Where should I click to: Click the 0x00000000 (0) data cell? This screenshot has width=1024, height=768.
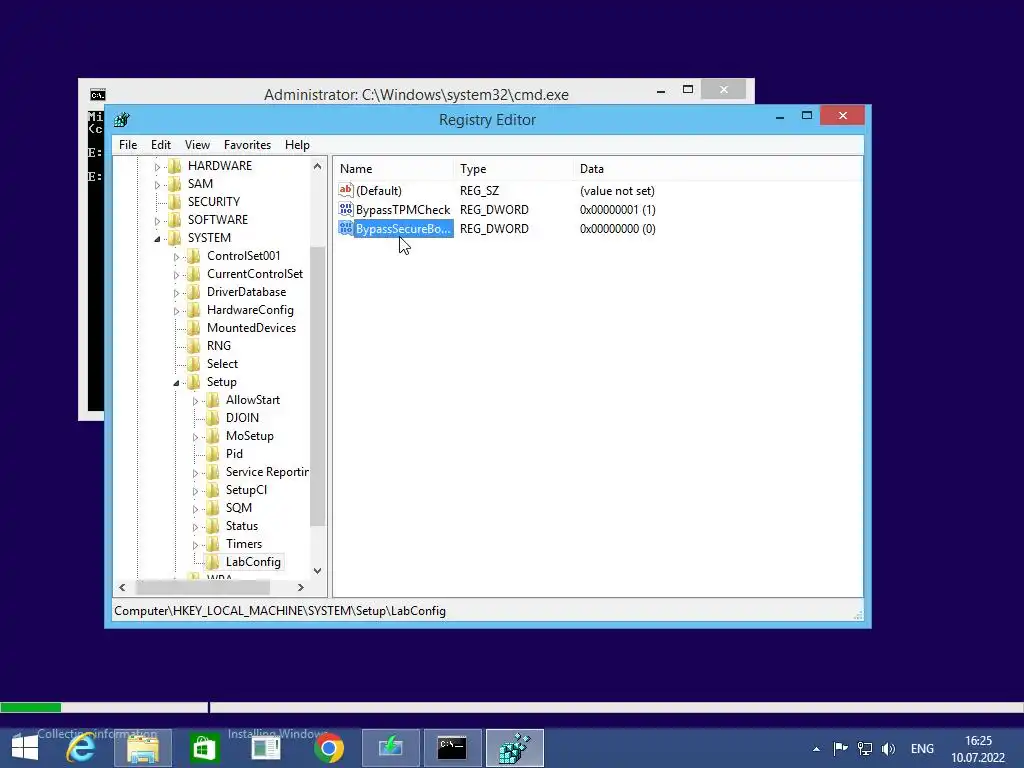tap(618, 229)
